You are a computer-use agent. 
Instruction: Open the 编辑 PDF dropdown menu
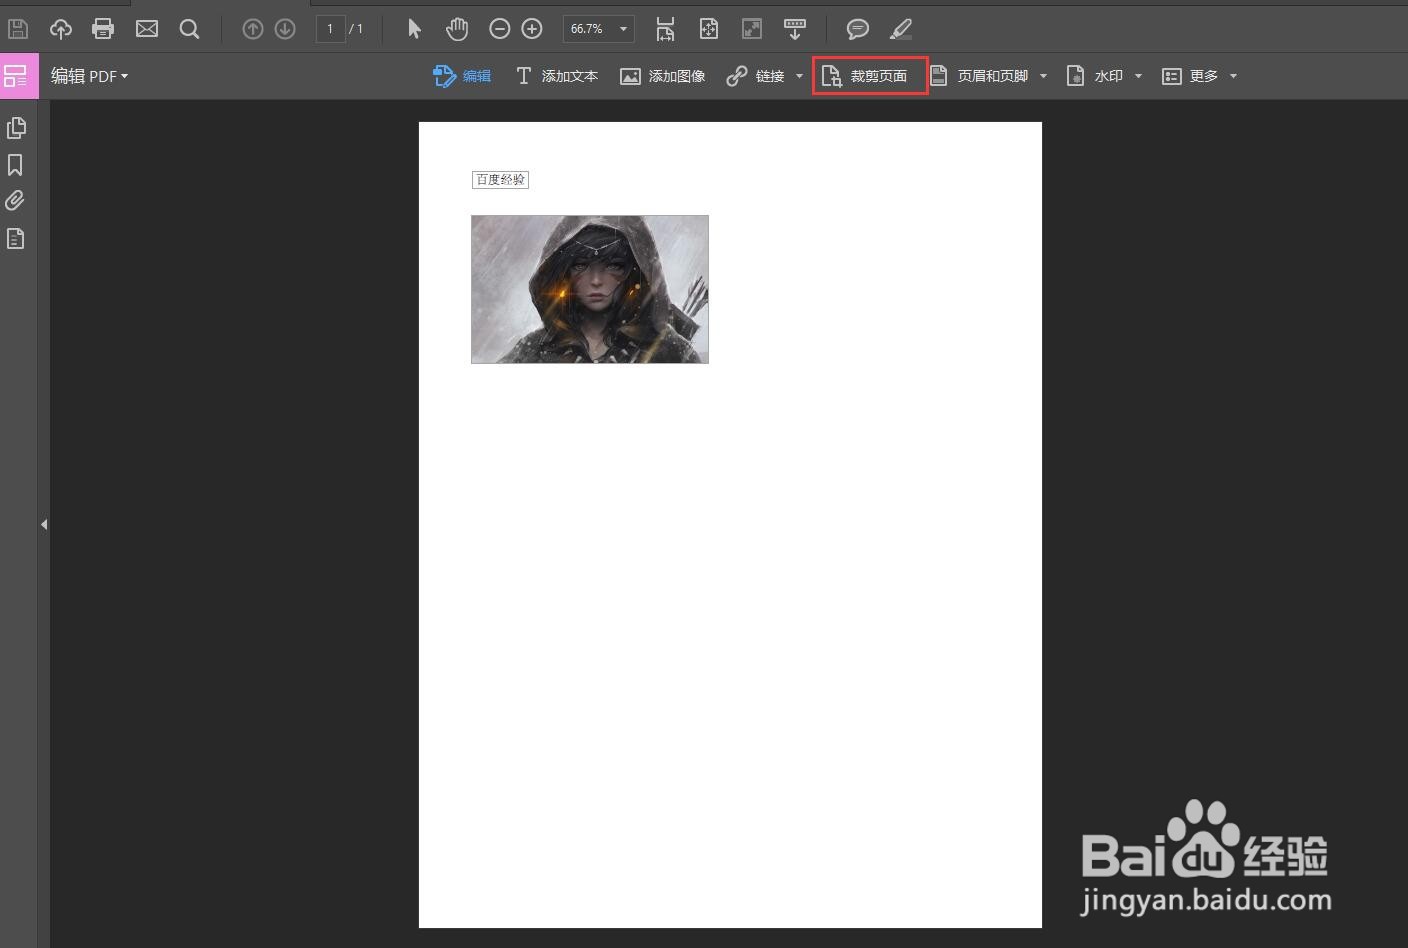pyautogui.click(x=89, y=76)
